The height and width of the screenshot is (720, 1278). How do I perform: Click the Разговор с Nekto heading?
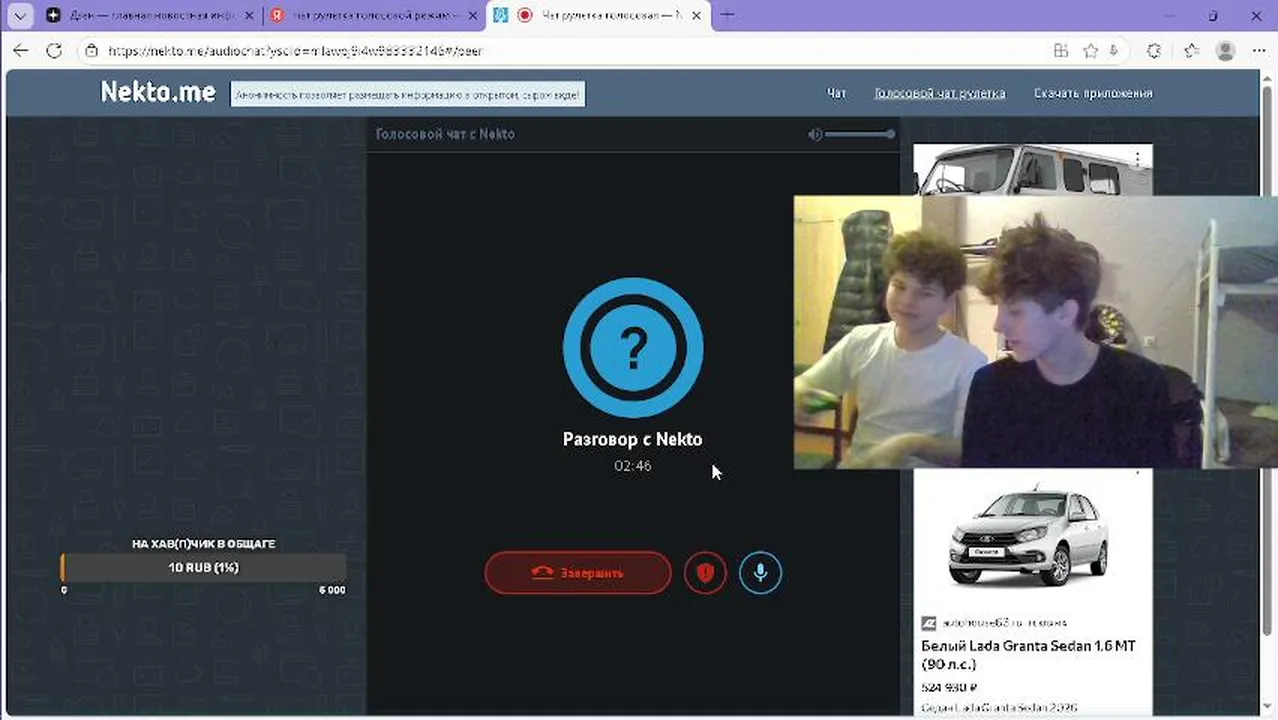[x=633, y=439]
